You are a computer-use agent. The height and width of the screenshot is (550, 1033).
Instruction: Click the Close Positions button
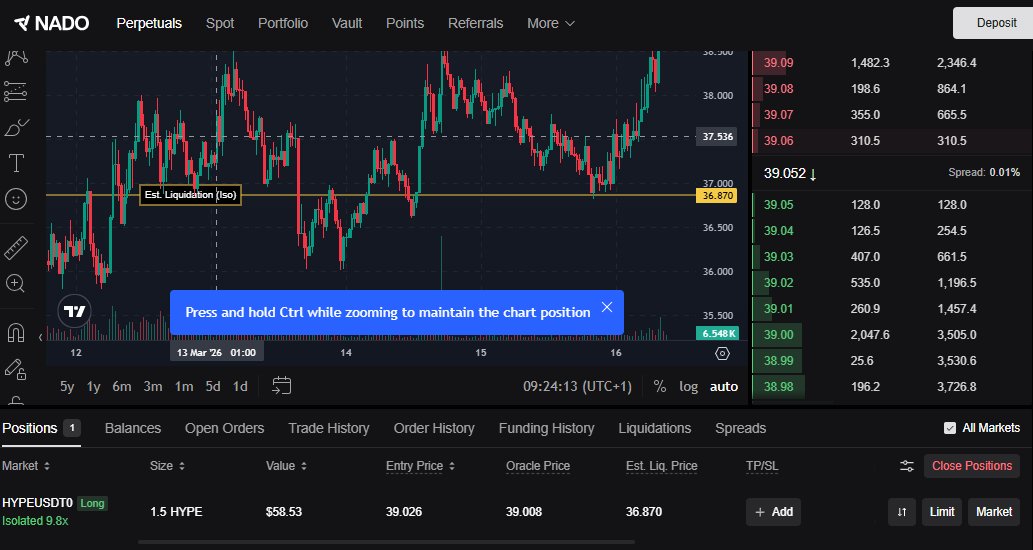972,466
